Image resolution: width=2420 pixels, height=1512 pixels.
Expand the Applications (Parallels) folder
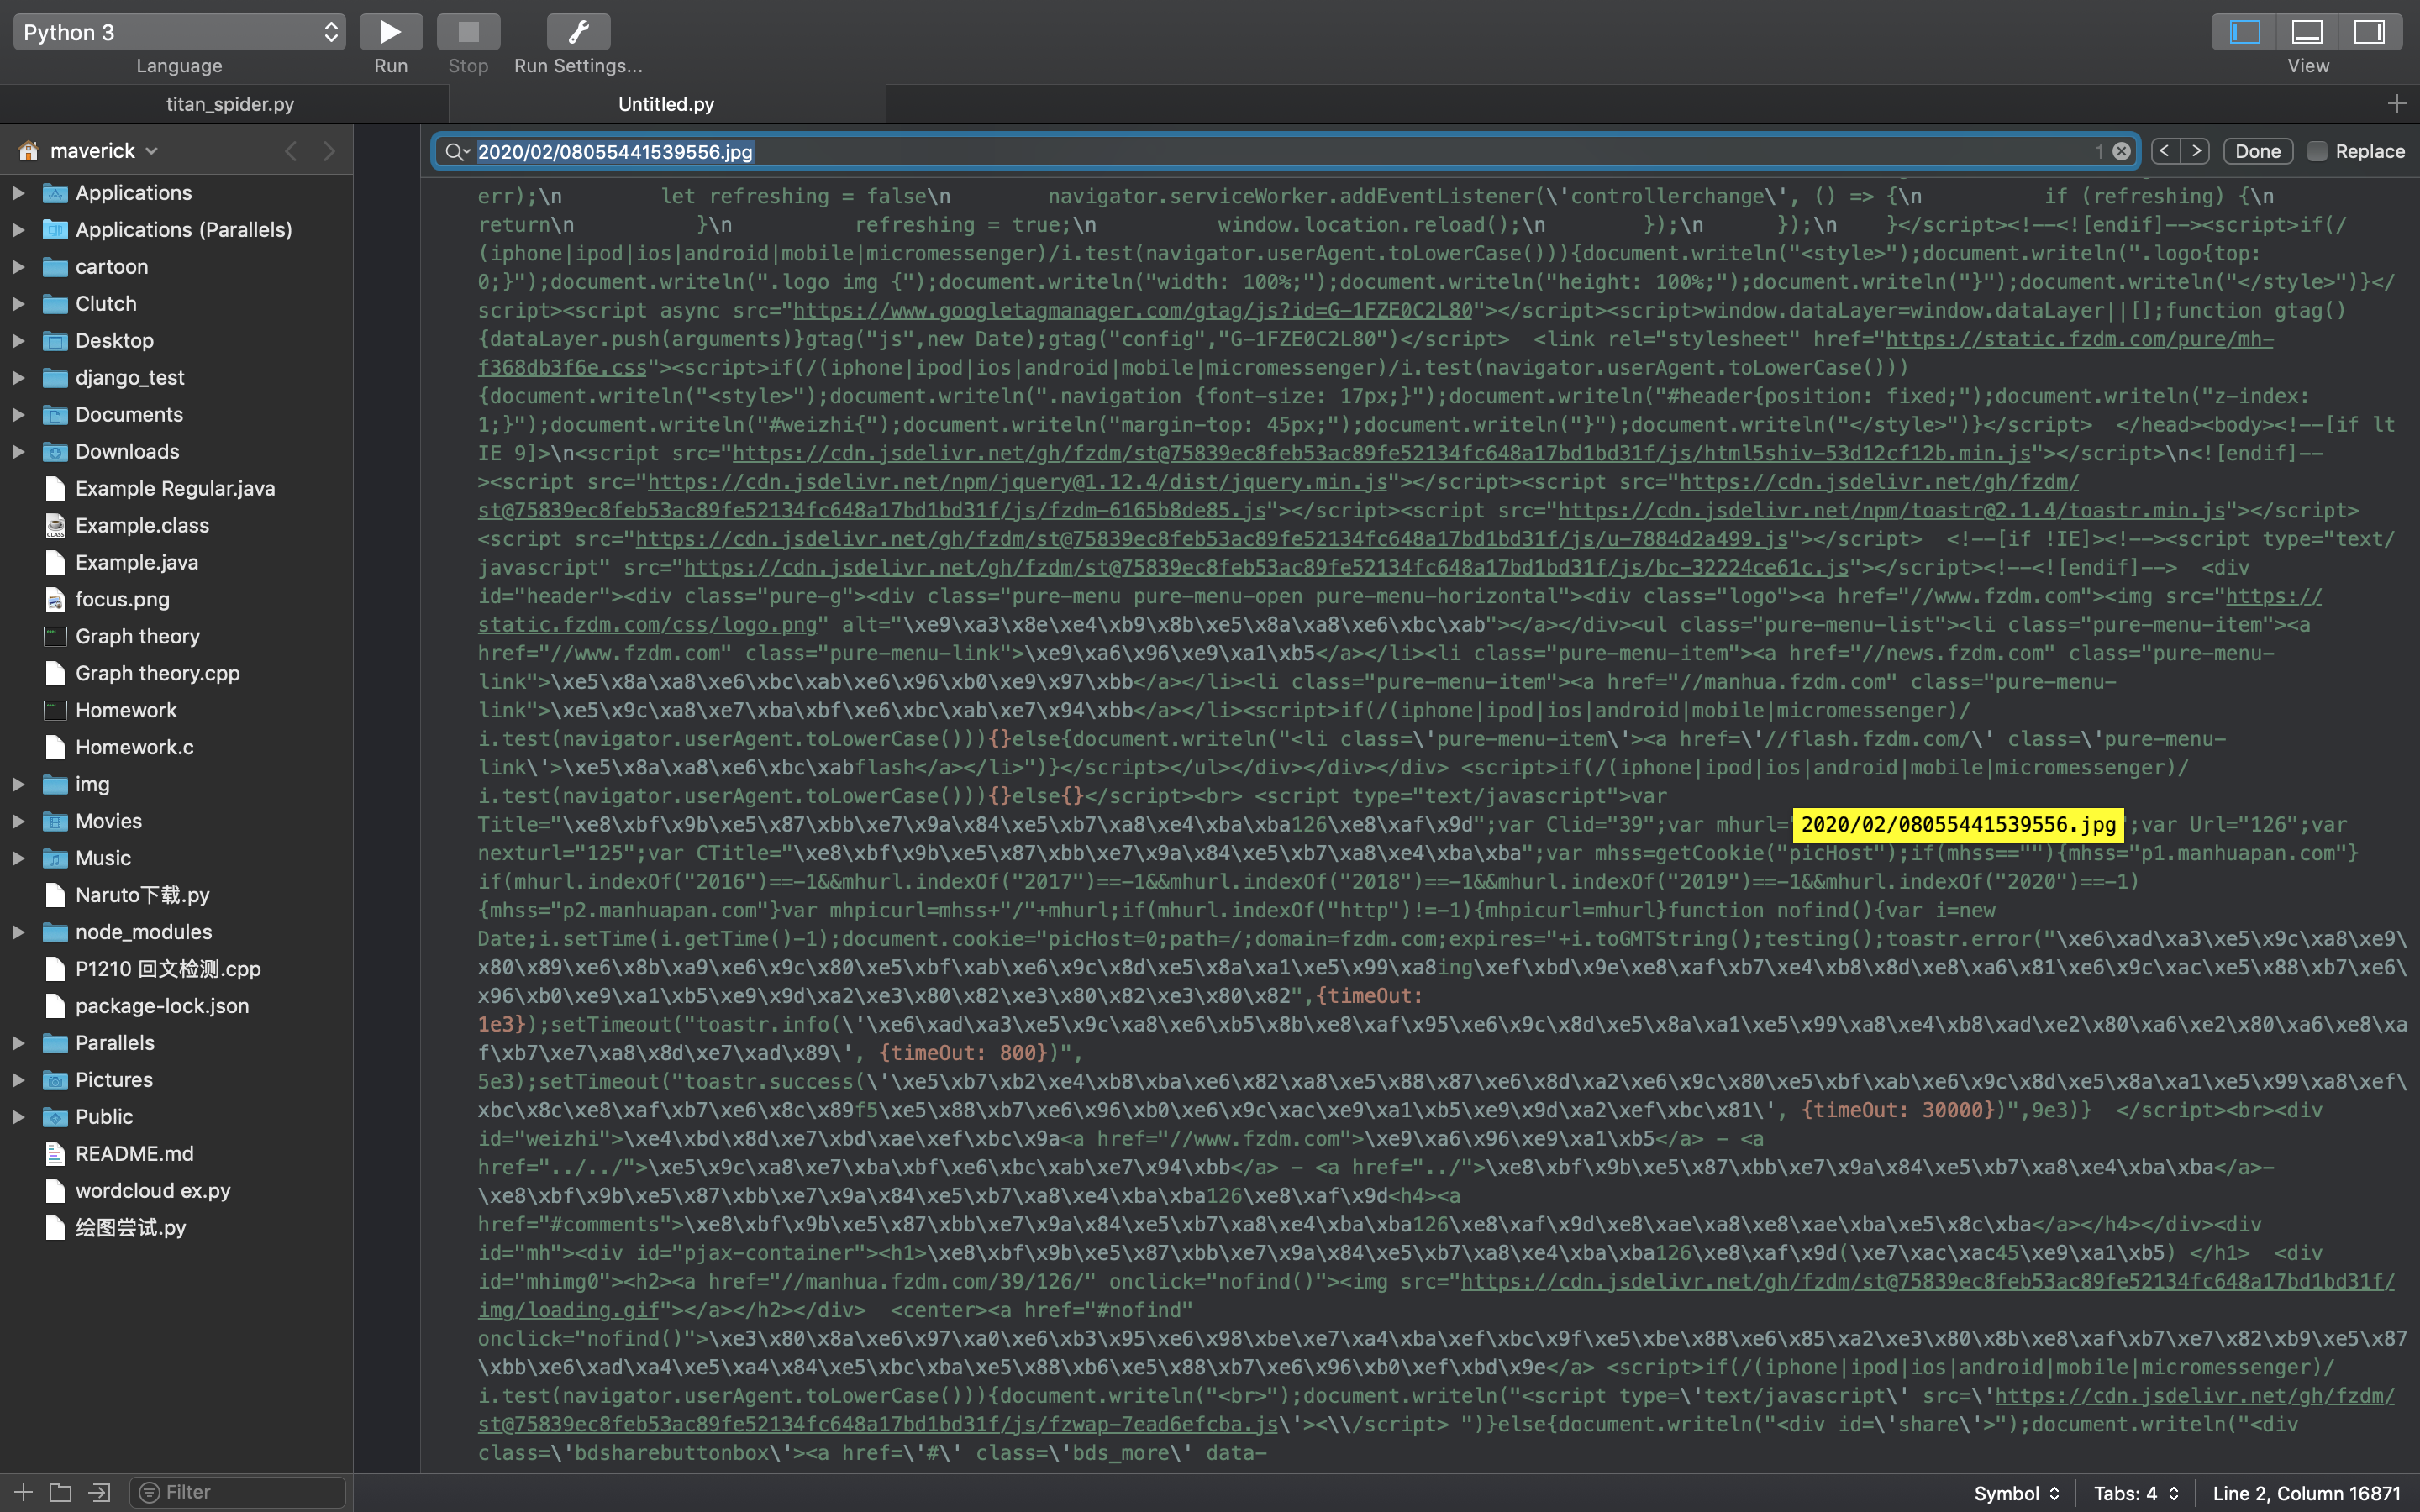(18, 230)
